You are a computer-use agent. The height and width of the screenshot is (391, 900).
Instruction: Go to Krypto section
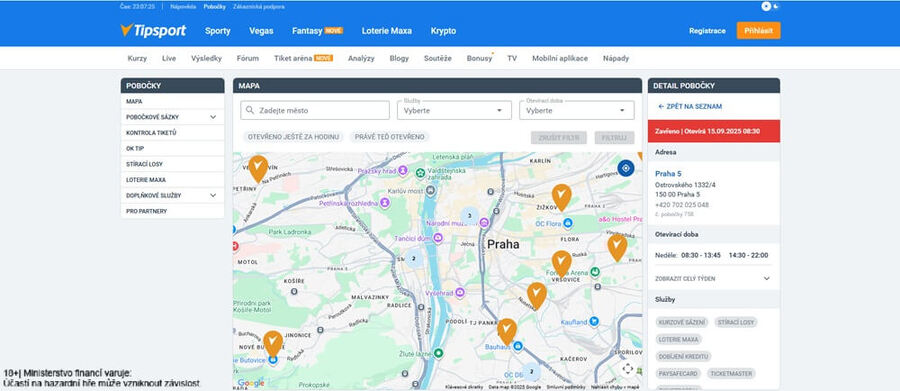click(x=443, y=31)
